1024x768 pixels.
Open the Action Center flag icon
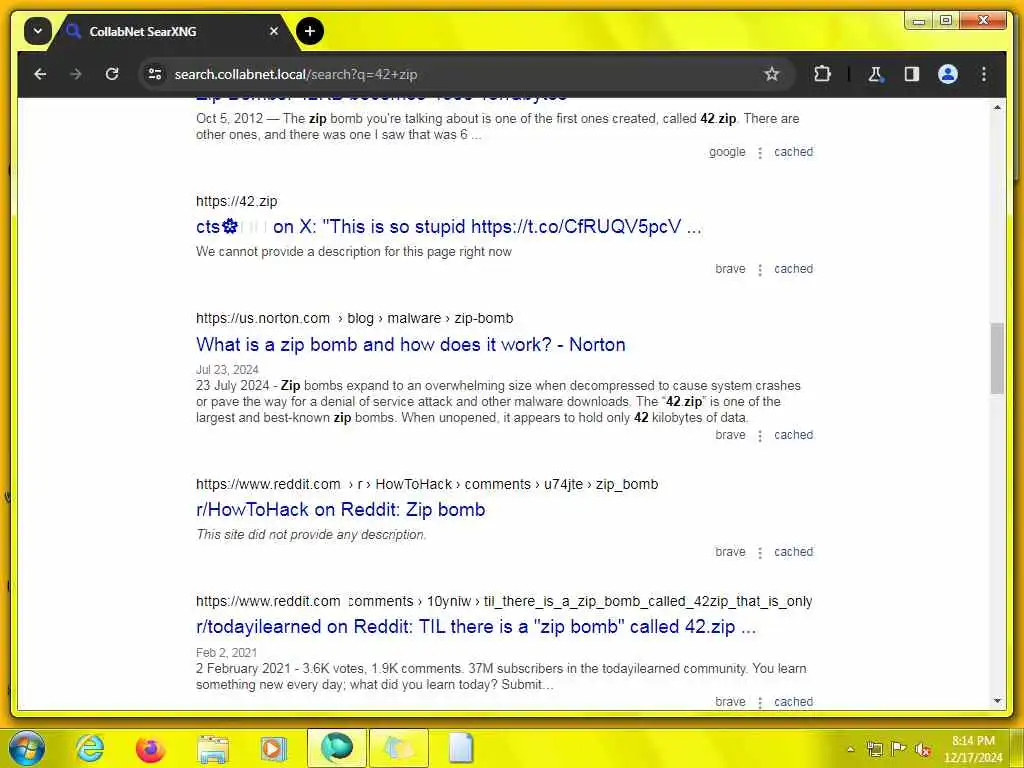(x=898, y=749)
